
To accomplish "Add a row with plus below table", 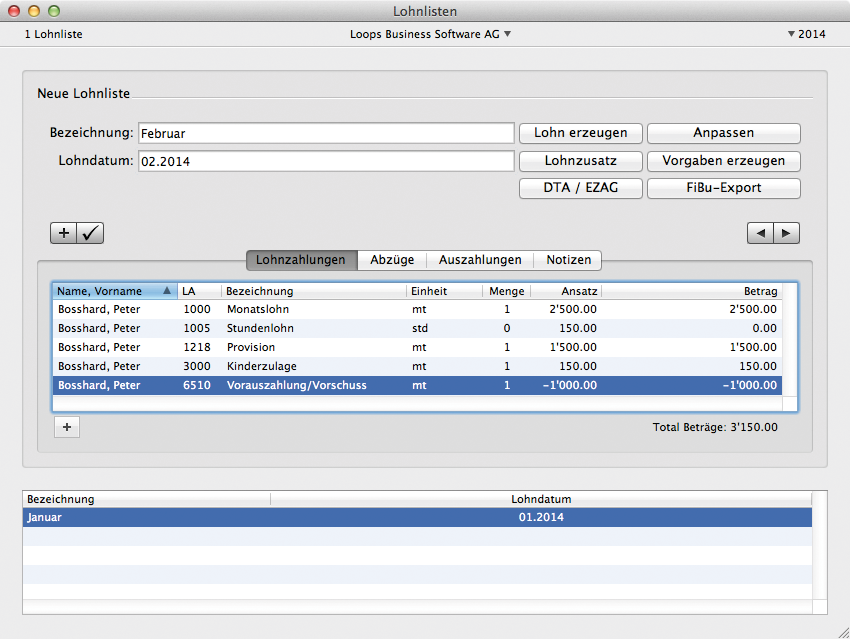I will 66,427.
